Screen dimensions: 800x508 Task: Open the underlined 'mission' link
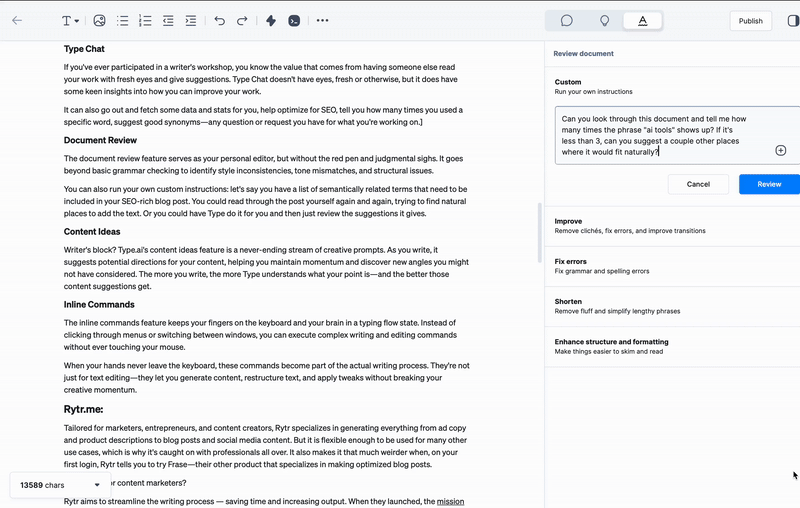point(450,501)
